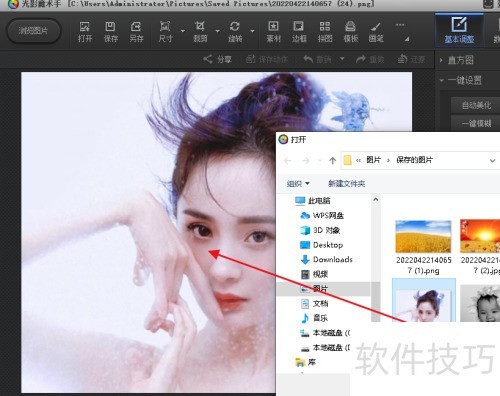This screenshot has width=500, height=396.
Task: Open the 模板 template tool
Action: click(x=351, y=32)
